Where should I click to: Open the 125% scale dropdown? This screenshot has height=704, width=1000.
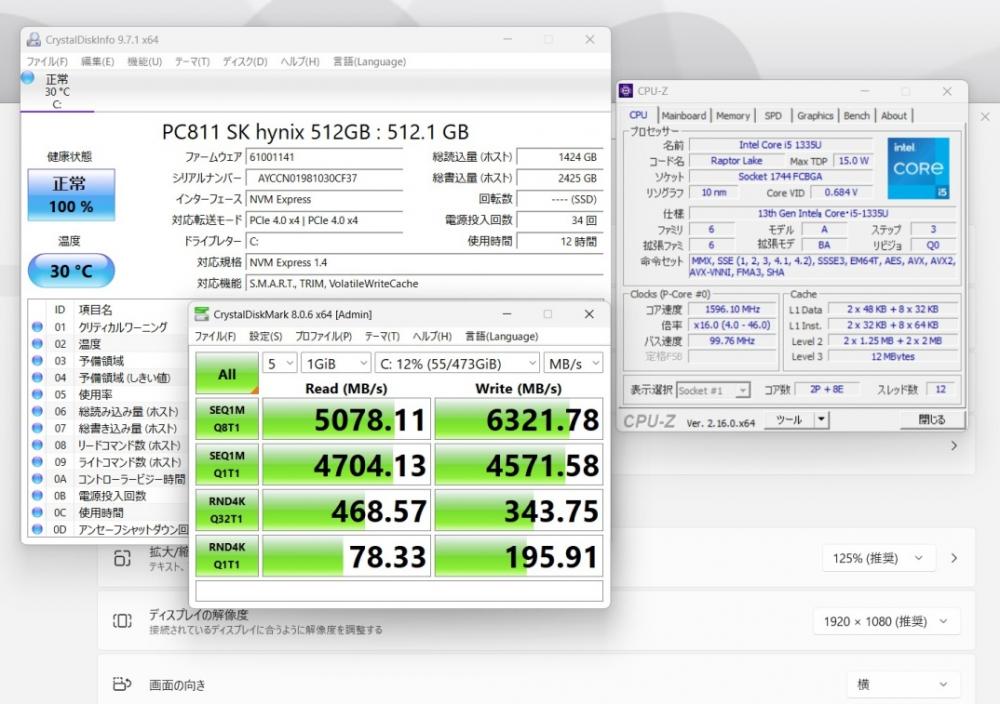[879, 558]
